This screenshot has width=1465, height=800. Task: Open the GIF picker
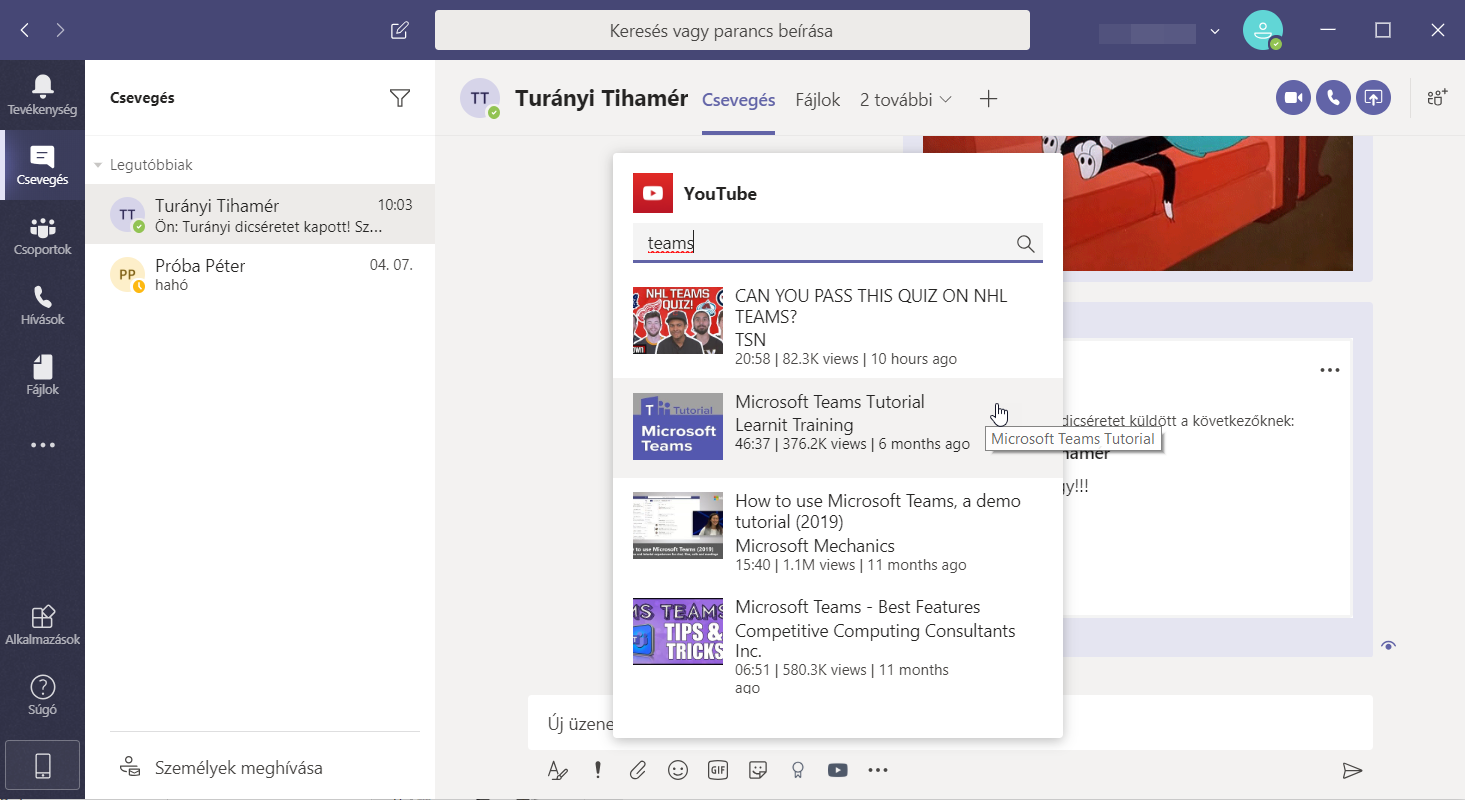click(717, 770)
